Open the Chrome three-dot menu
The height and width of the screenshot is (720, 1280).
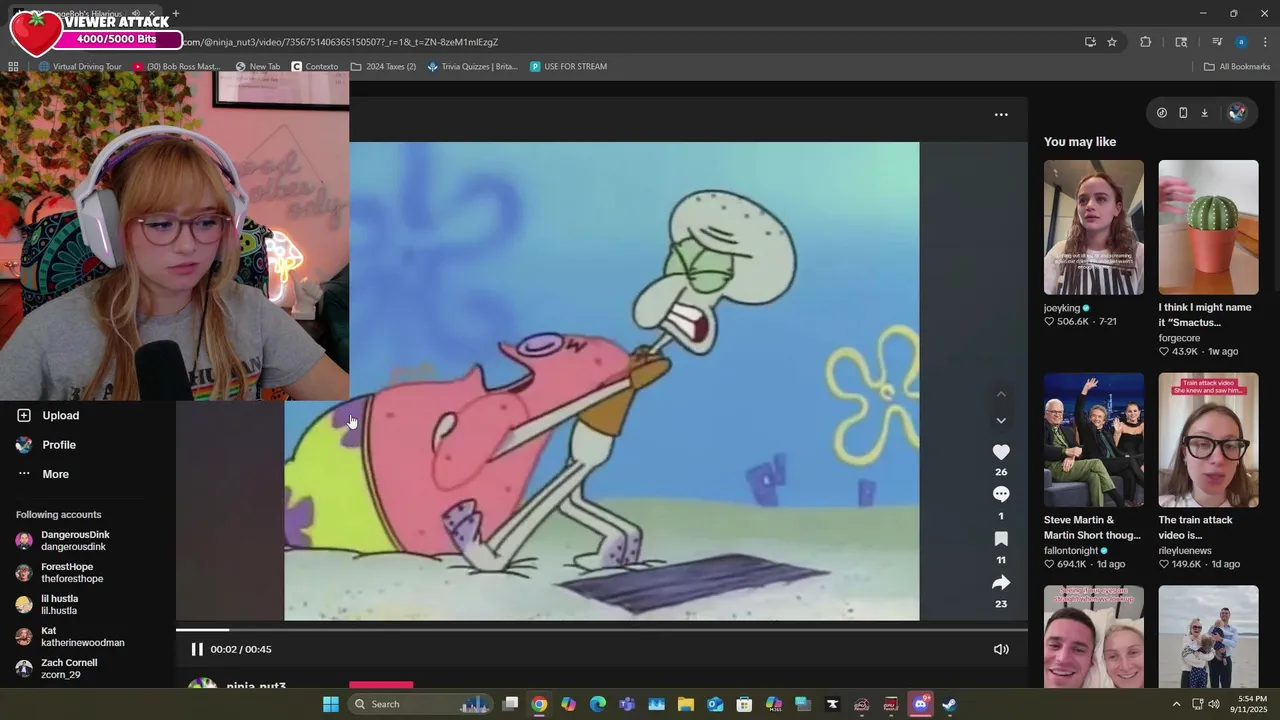(x=1265, y=42)
